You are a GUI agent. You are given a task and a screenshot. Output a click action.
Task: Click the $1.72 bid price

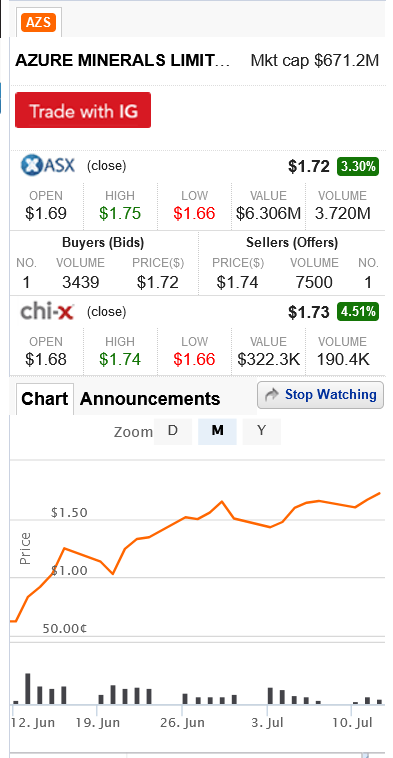click(158, 282)
